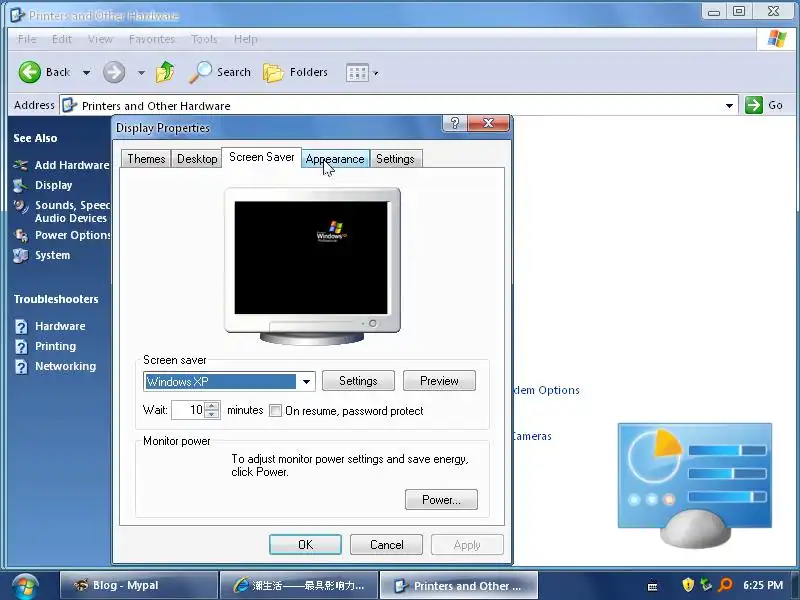Click the Printers and Other taskbar button
Screen dimensions: 800x600
click(x=459, y=586)
